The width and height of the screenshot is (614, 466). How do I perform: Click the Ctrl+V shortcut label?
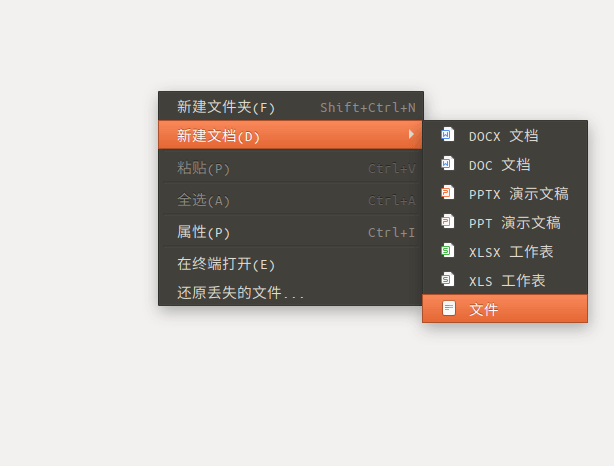point(392,168)
